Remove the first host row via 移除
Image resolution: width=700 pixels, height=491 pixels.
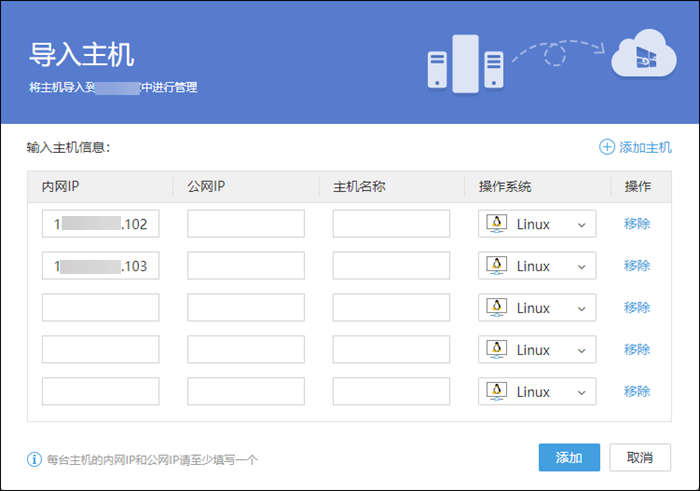[x=637, y=224]
